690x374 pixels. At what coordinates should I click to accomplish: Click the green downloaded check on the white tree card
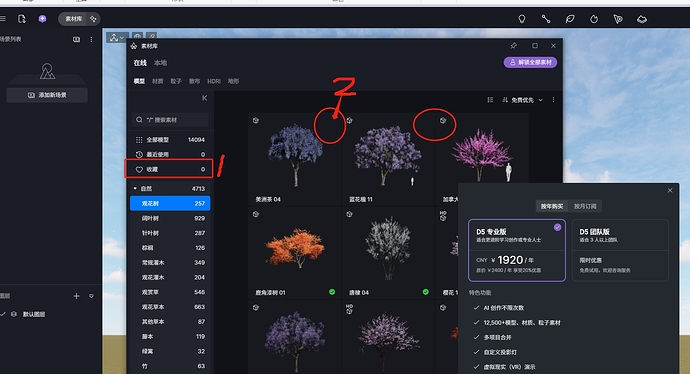tap(426, 292)
